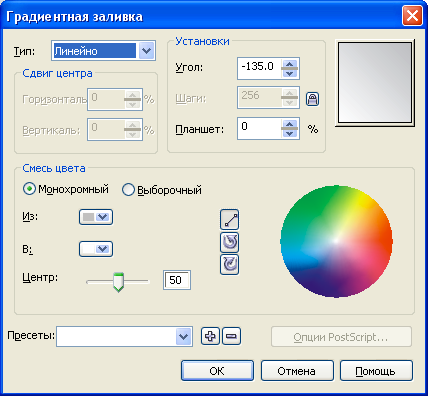Screen dimensions: 428x396
Task: Click the Угол input field
Action: tap(259, 68)
